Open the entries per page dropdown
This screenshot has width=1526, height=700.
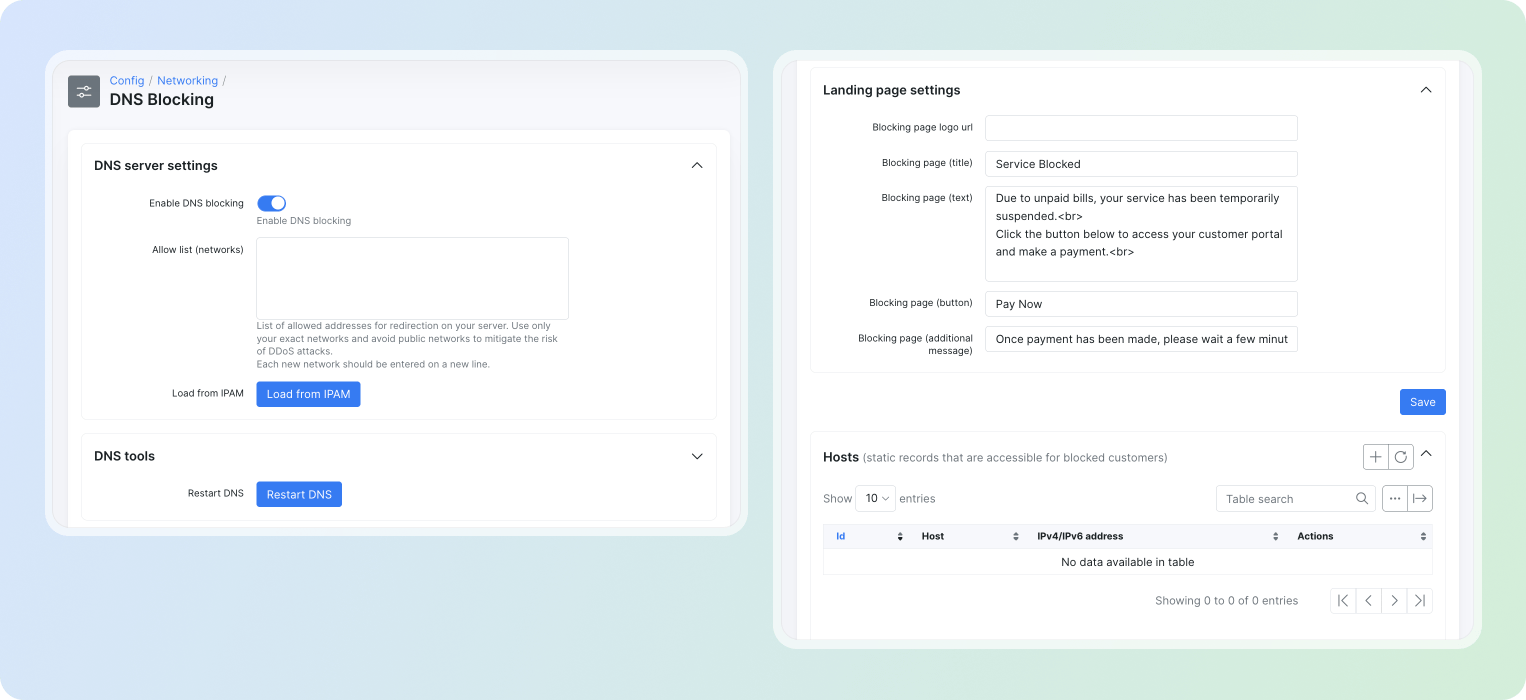875,498
